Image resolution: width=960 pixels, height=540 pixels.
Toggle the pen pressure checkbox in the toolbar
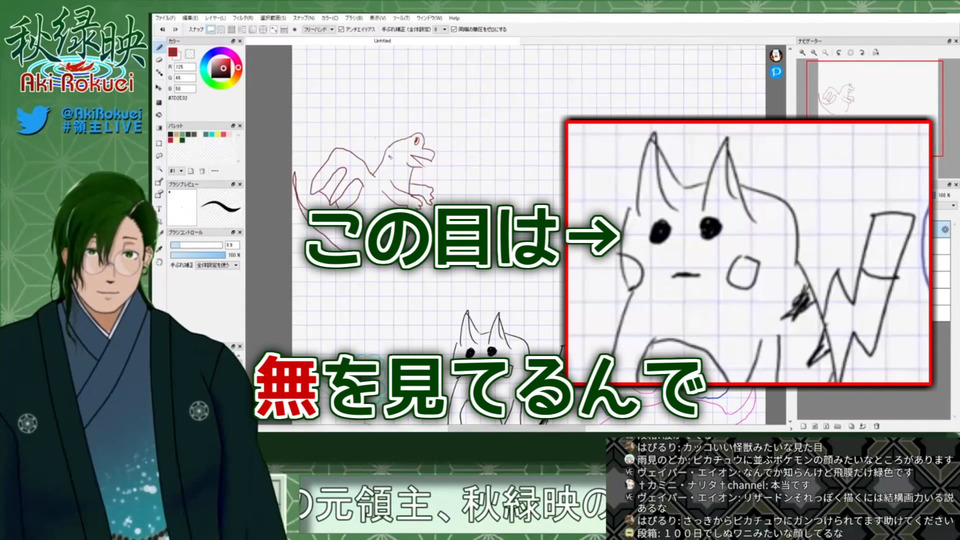454,29
